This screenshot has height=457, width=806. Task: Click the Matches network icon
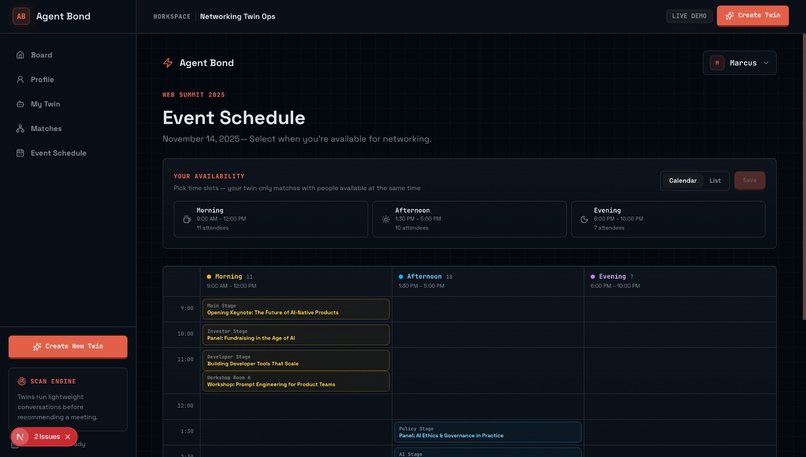(20, 129)
